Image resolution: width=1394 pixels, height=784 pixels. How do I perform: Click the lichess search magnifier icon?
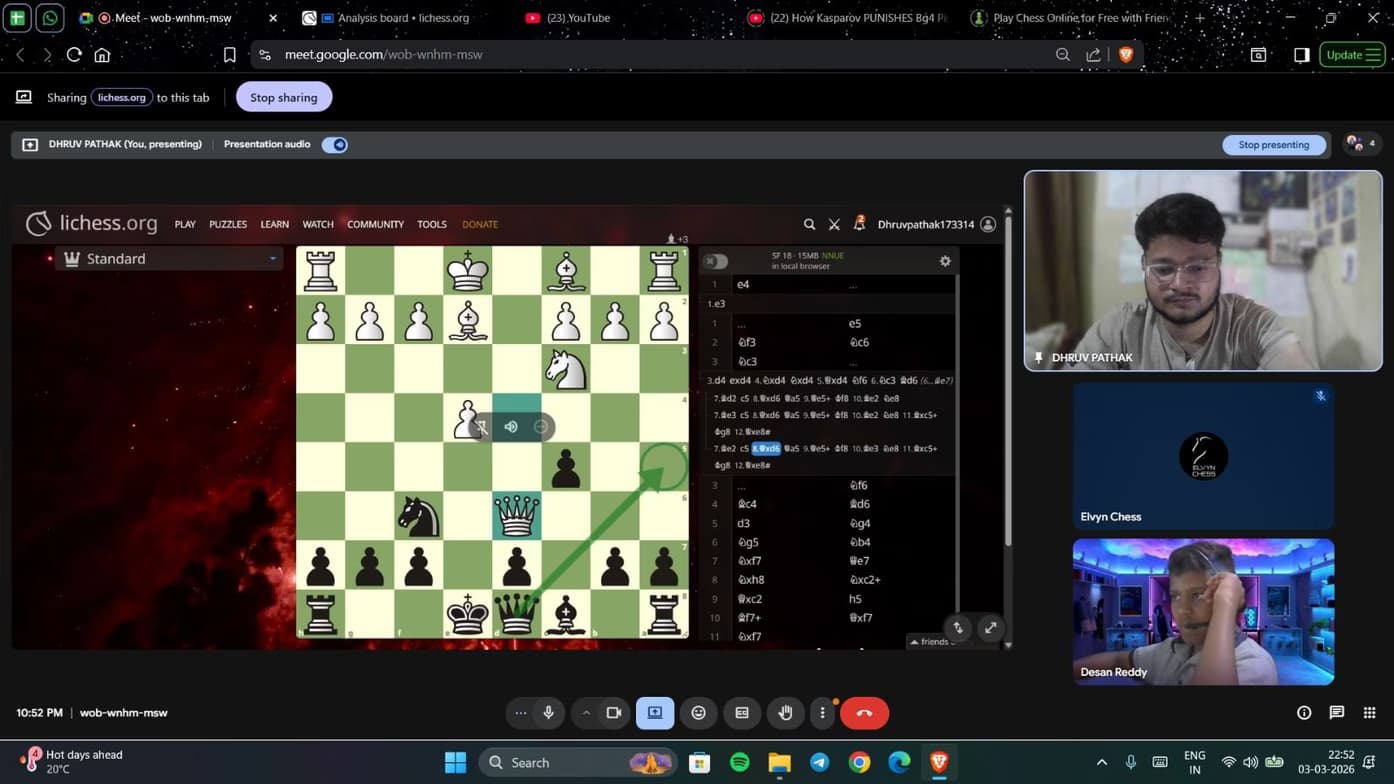point(809,224)
